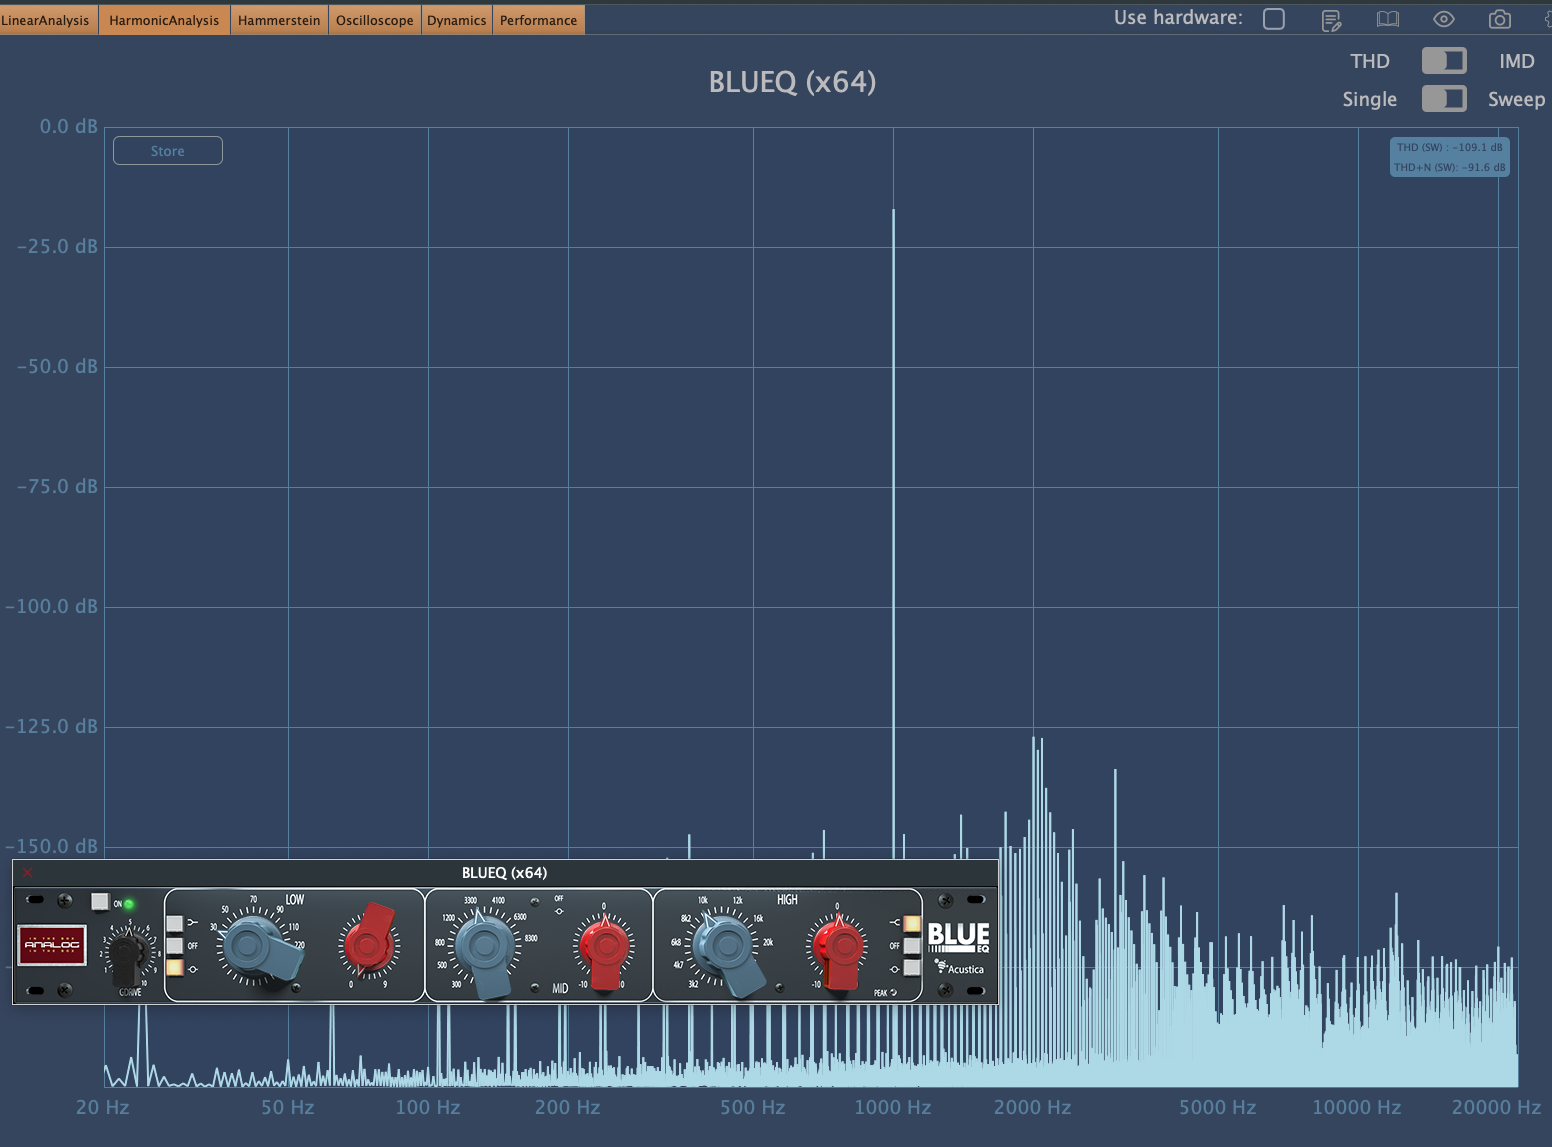The image size is (1552, 1147).
Task: Select the LOW band shelf shape button
Action: click(x=175, y=923)
